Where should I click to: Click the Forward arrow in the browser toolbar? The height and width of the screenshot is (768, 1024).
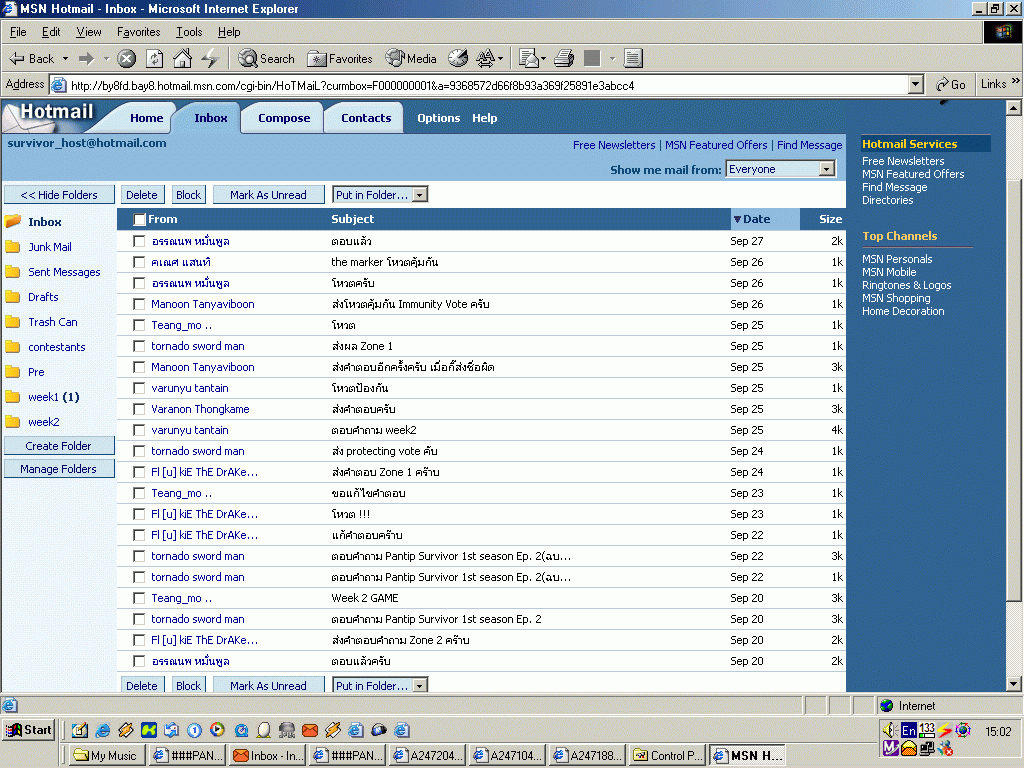tap(86, 59)
